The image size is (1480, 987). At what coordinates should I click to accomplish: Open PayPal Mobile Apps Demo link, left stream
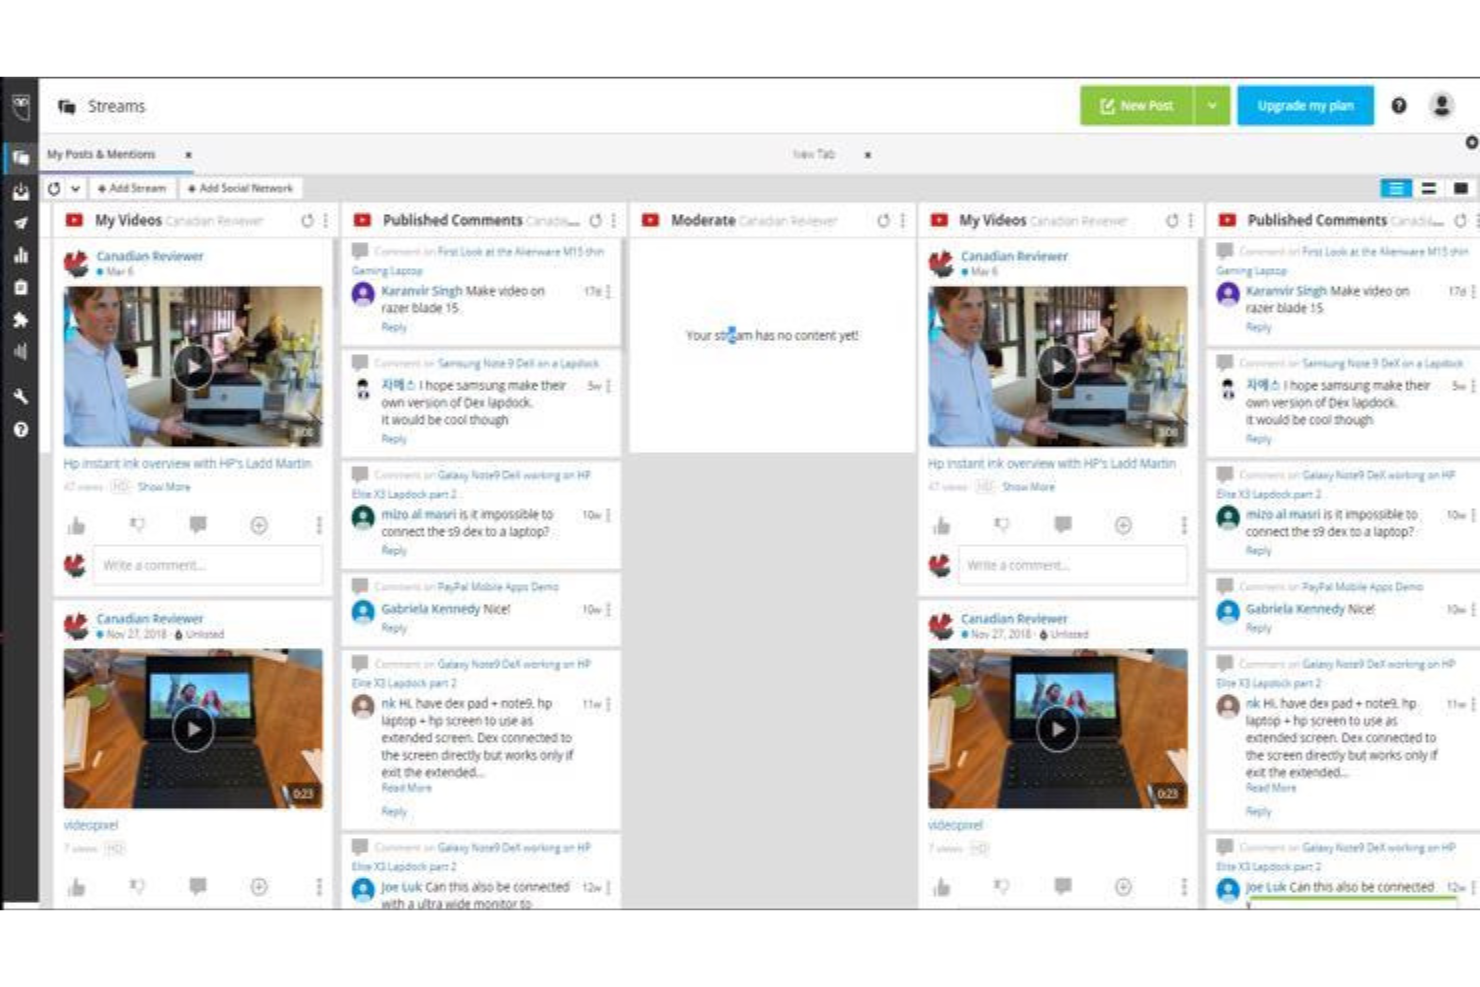point(498,587)
